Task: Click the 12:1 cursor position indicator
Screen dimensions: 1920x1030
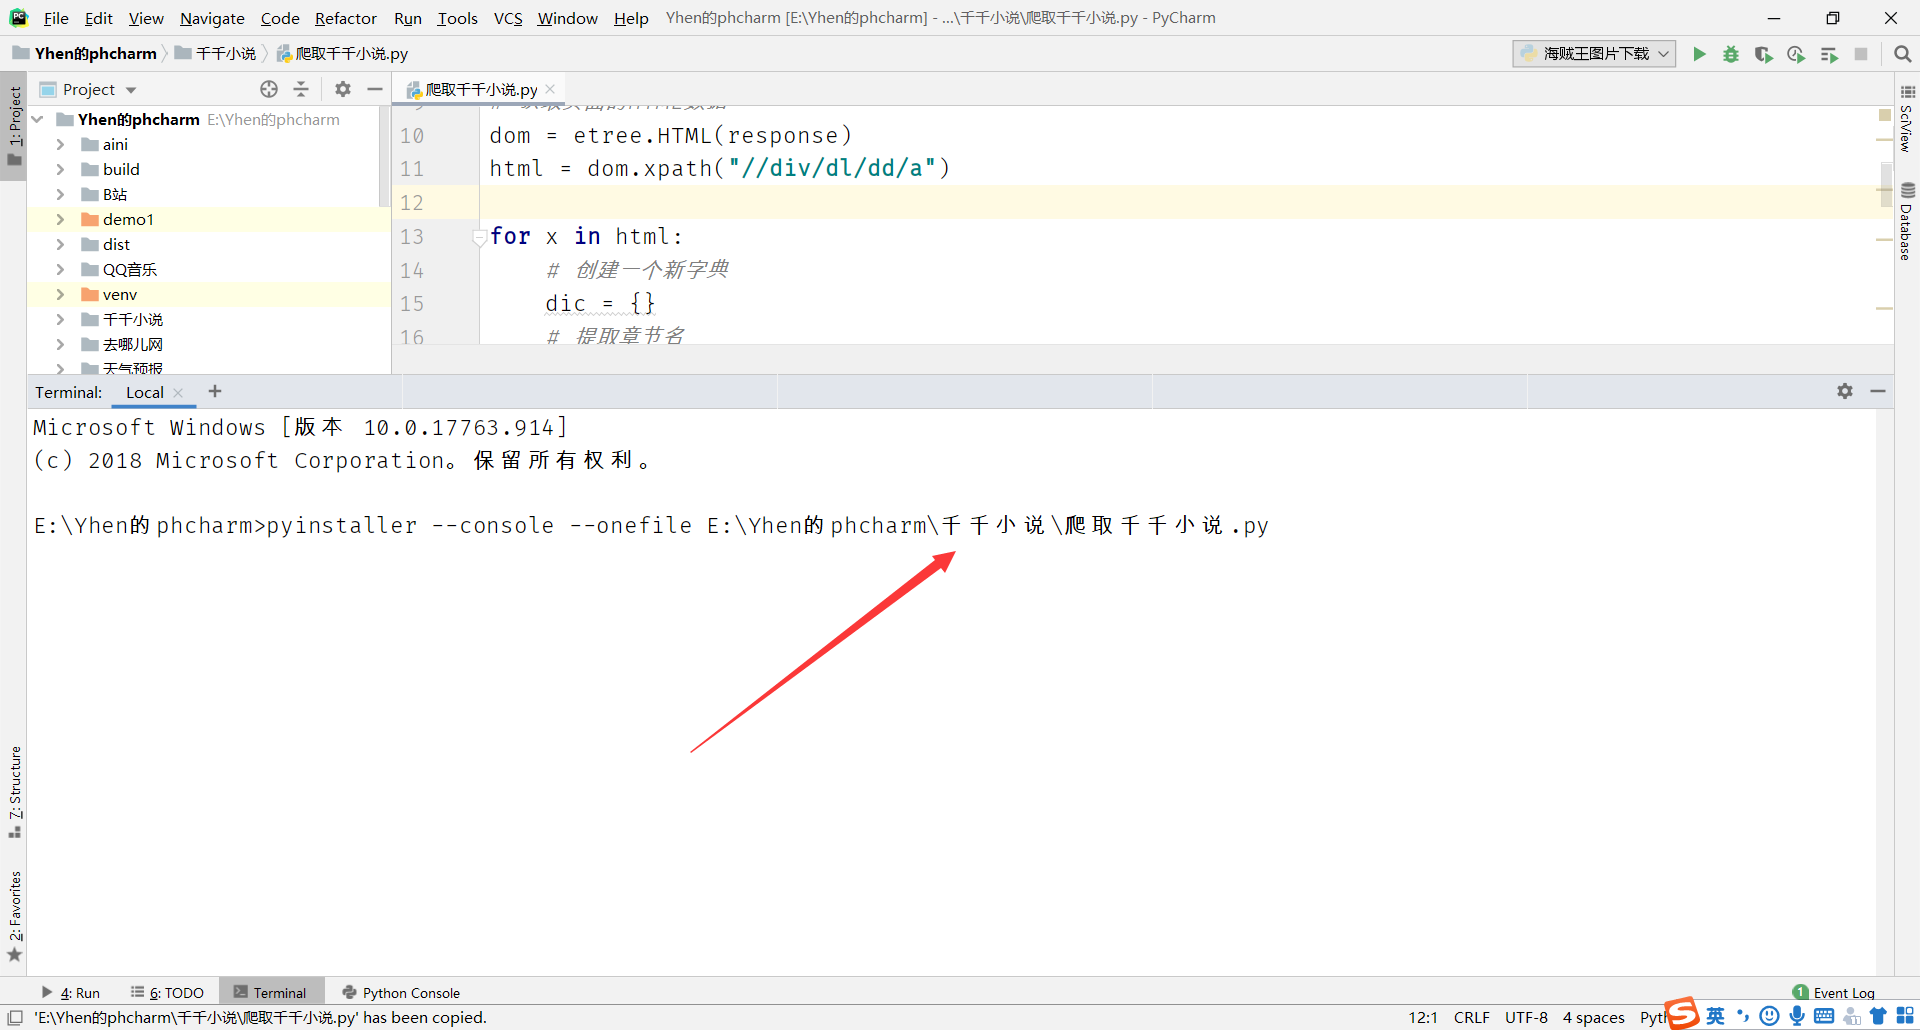Action: [x=1422, y=1017]
